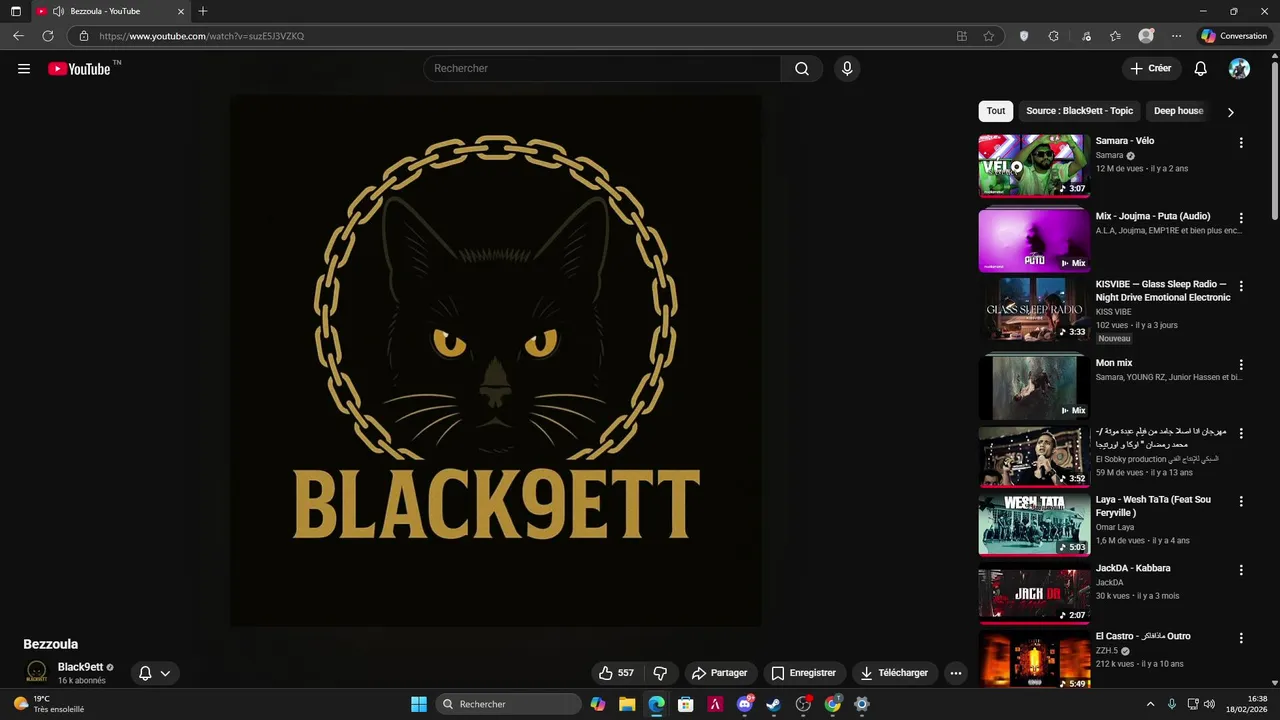Click the YouTube search input field
1280x720 pixels.
point(602,68)
